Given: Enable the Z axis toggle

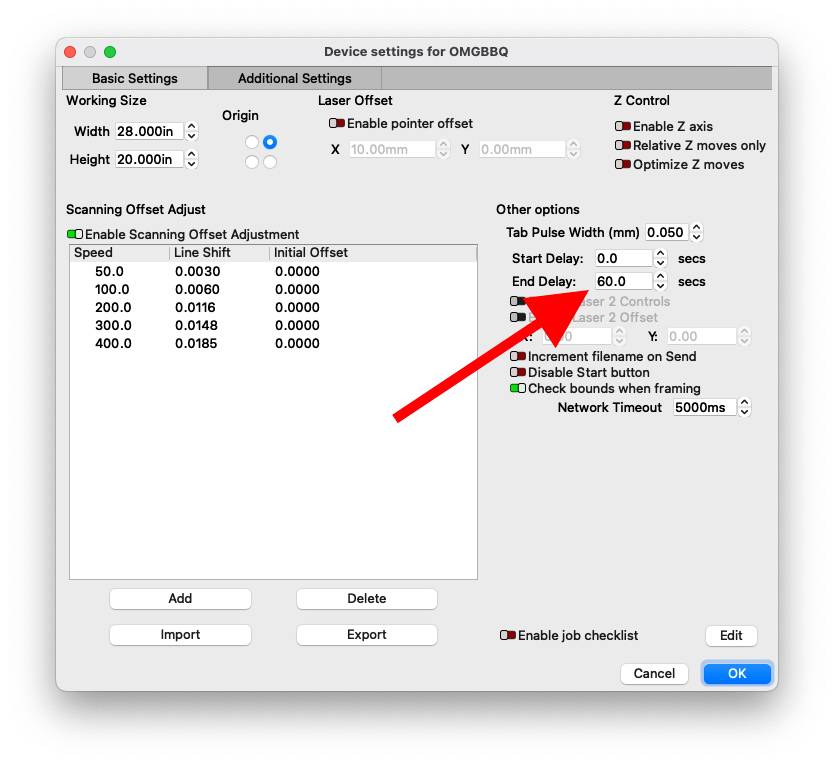Looking at the screenshot, I should 623,127.
